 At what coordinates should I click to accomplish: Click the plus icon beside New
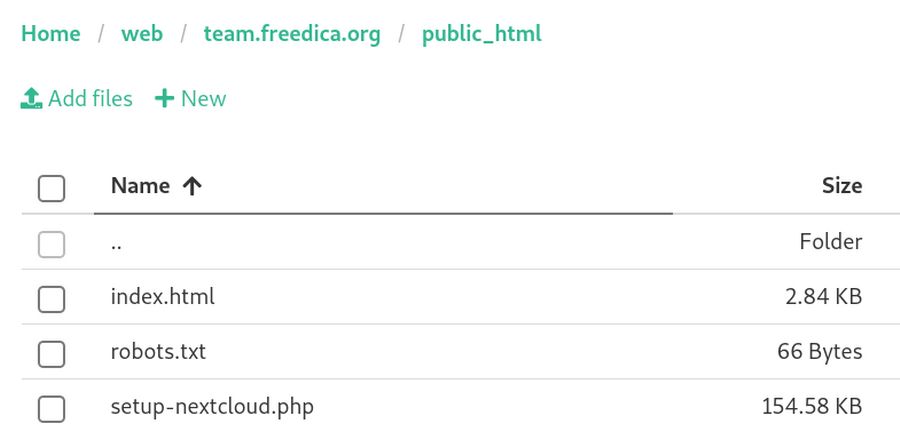coord(164,98)
